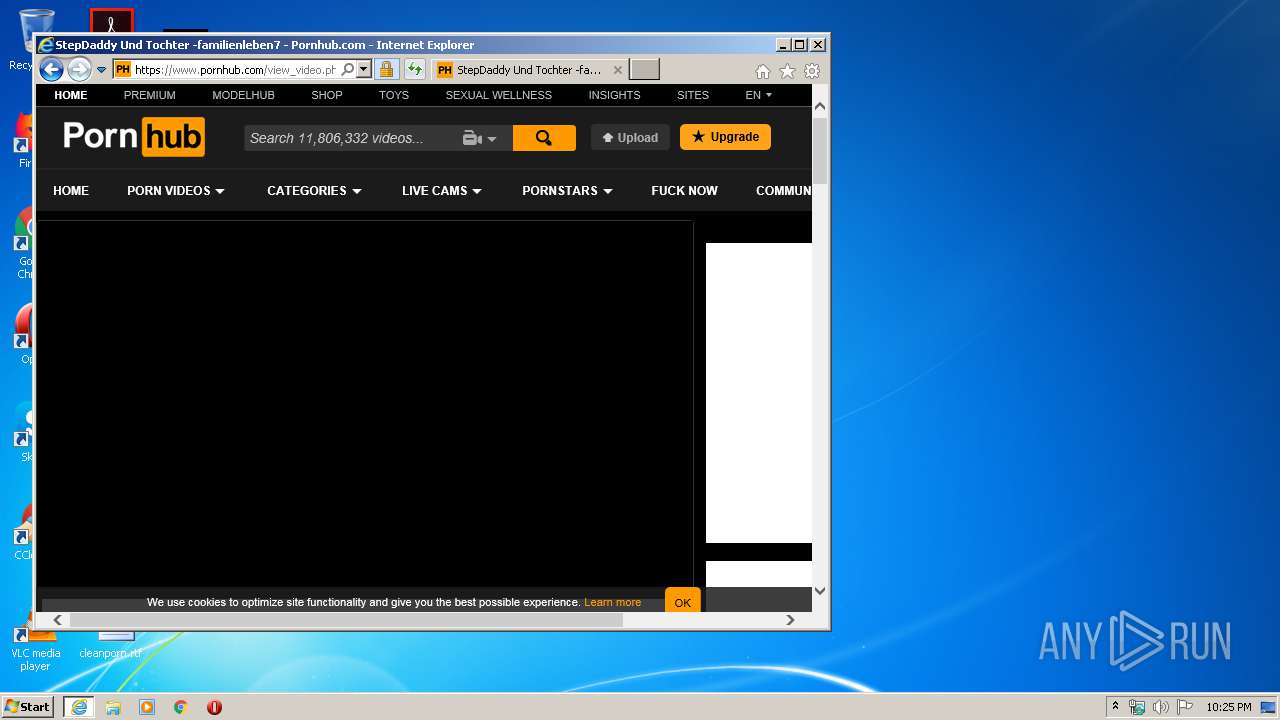
Task: Expand the address bar autocomplete dropdown arrow
Action: pos(364,70)
